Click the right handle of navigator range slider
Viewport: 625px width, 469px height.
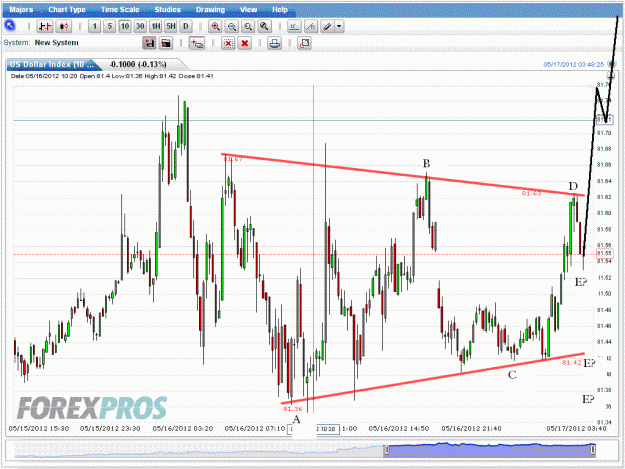pos(593,450)
